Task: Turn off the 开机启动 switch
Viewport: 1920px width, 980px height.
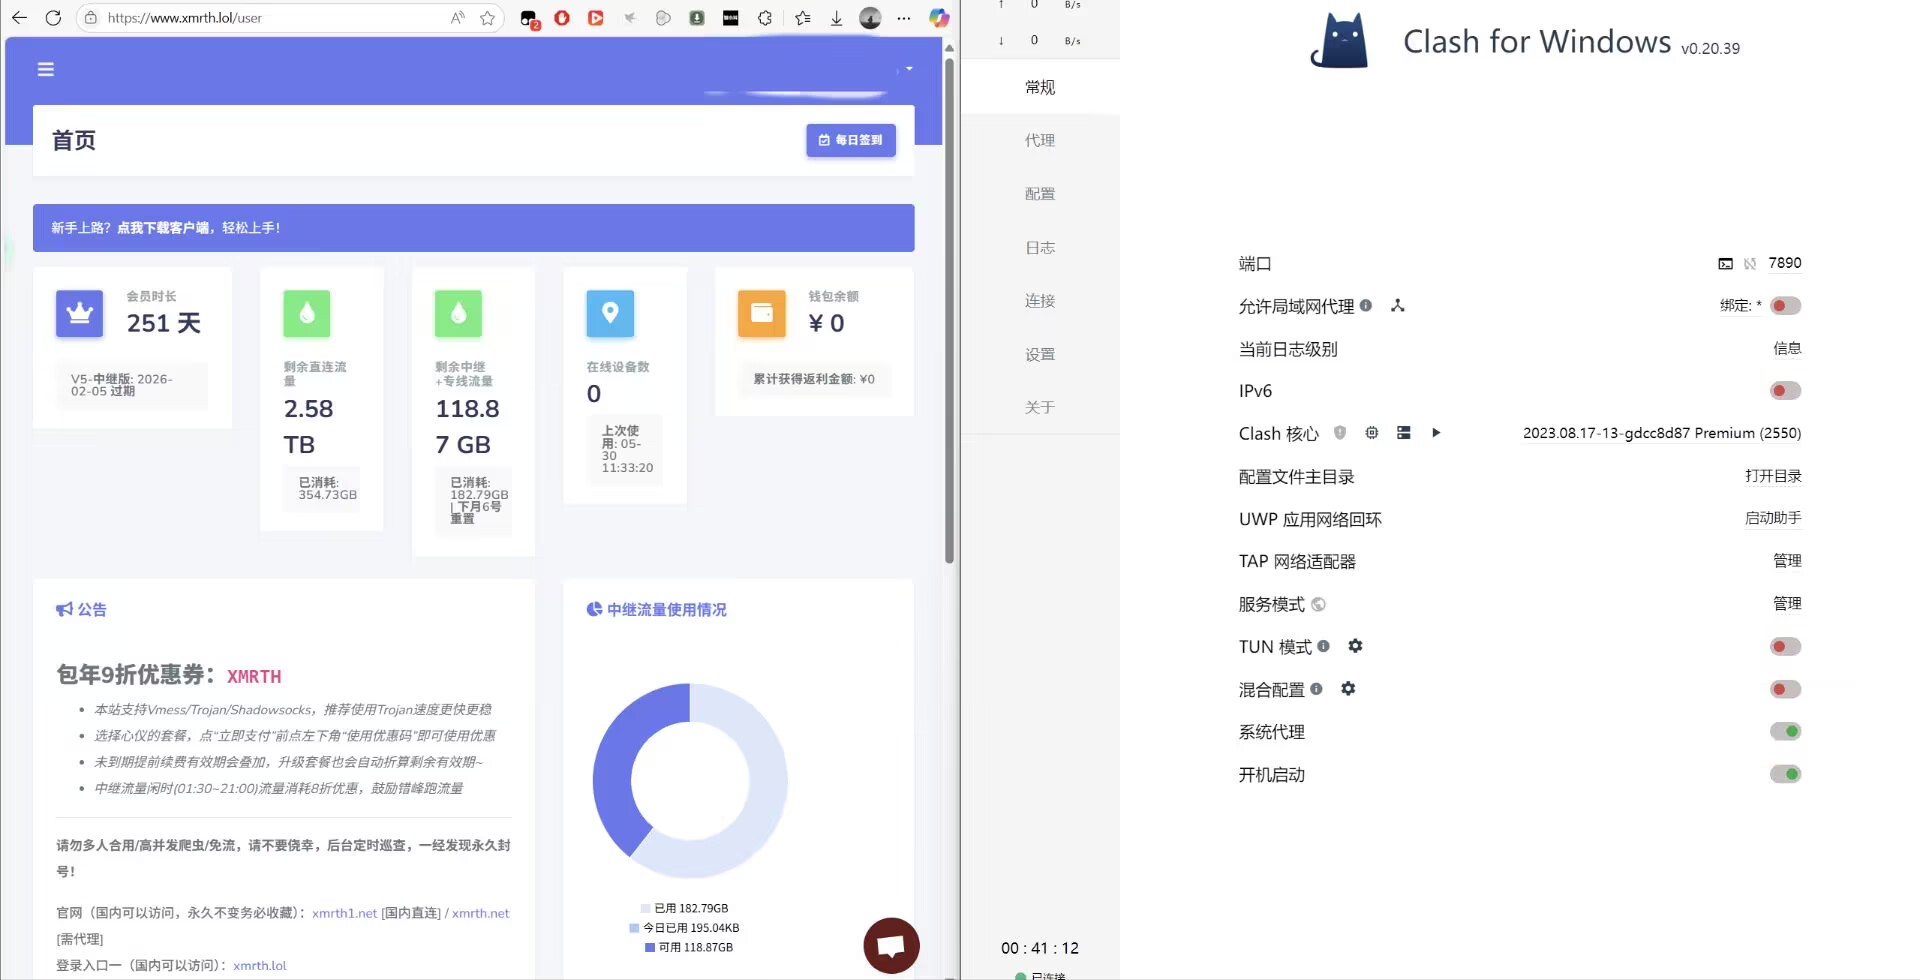Action: 1785,774
